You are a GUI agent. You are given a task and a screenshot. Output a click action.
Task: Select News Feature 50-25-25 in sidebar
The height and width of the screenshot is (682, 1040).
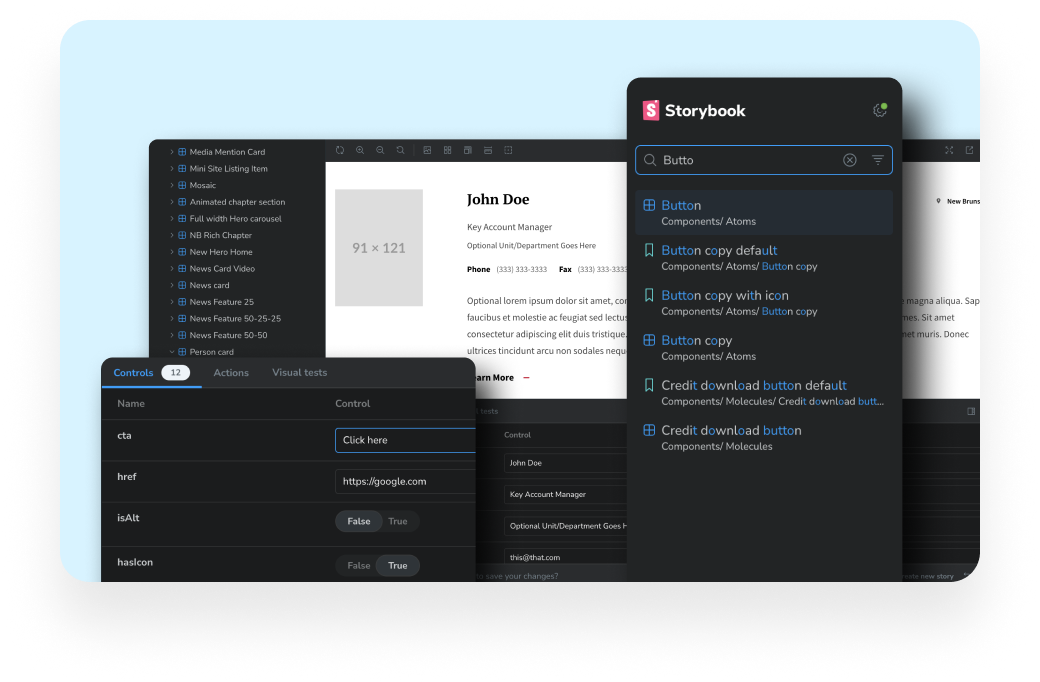pyautogui.click(x=235, y=318)
